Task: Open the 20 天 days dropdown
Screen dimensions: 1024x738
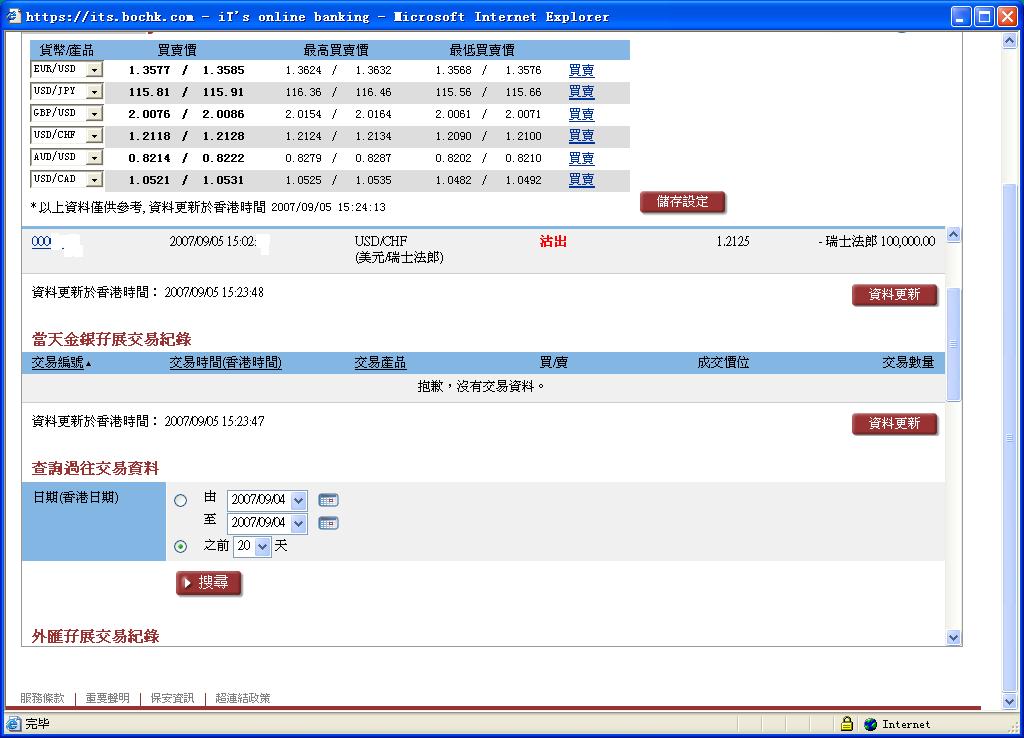Action: 263,546
